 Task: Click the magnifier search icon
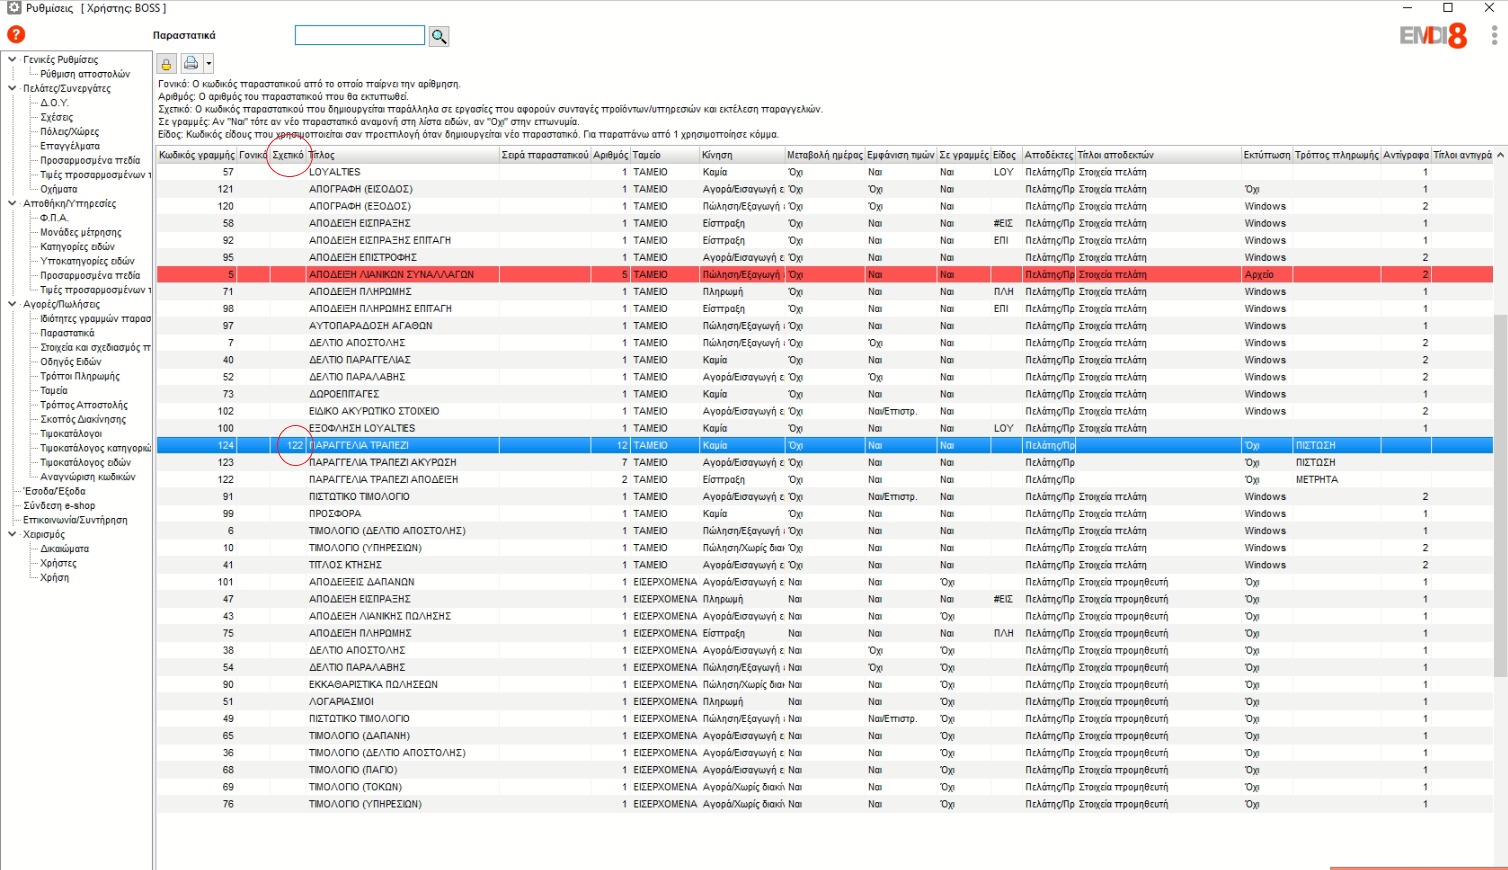439,36
